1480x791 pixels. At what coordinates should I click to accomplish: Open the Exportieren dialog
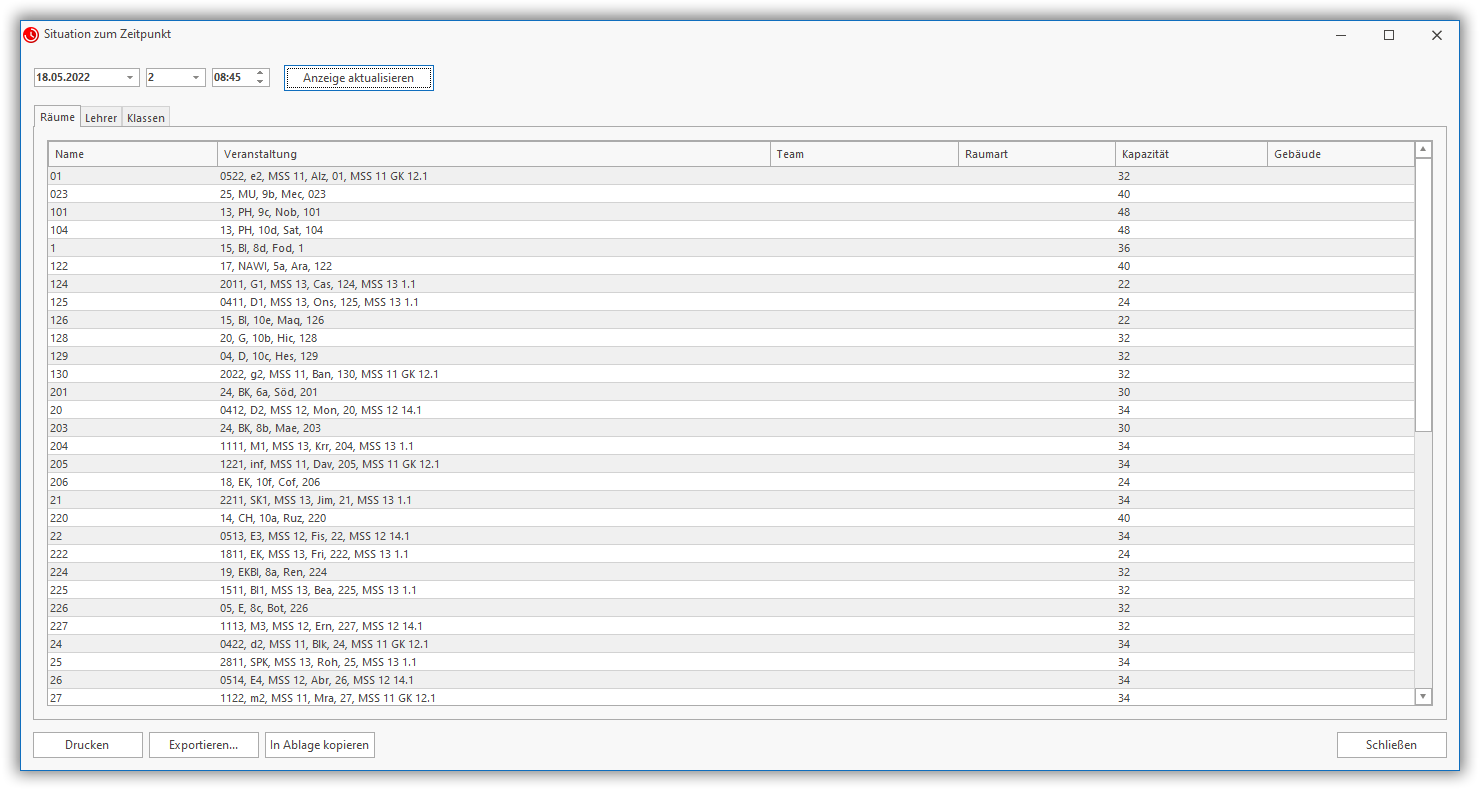pyautogui.click(x=203, y=745)
